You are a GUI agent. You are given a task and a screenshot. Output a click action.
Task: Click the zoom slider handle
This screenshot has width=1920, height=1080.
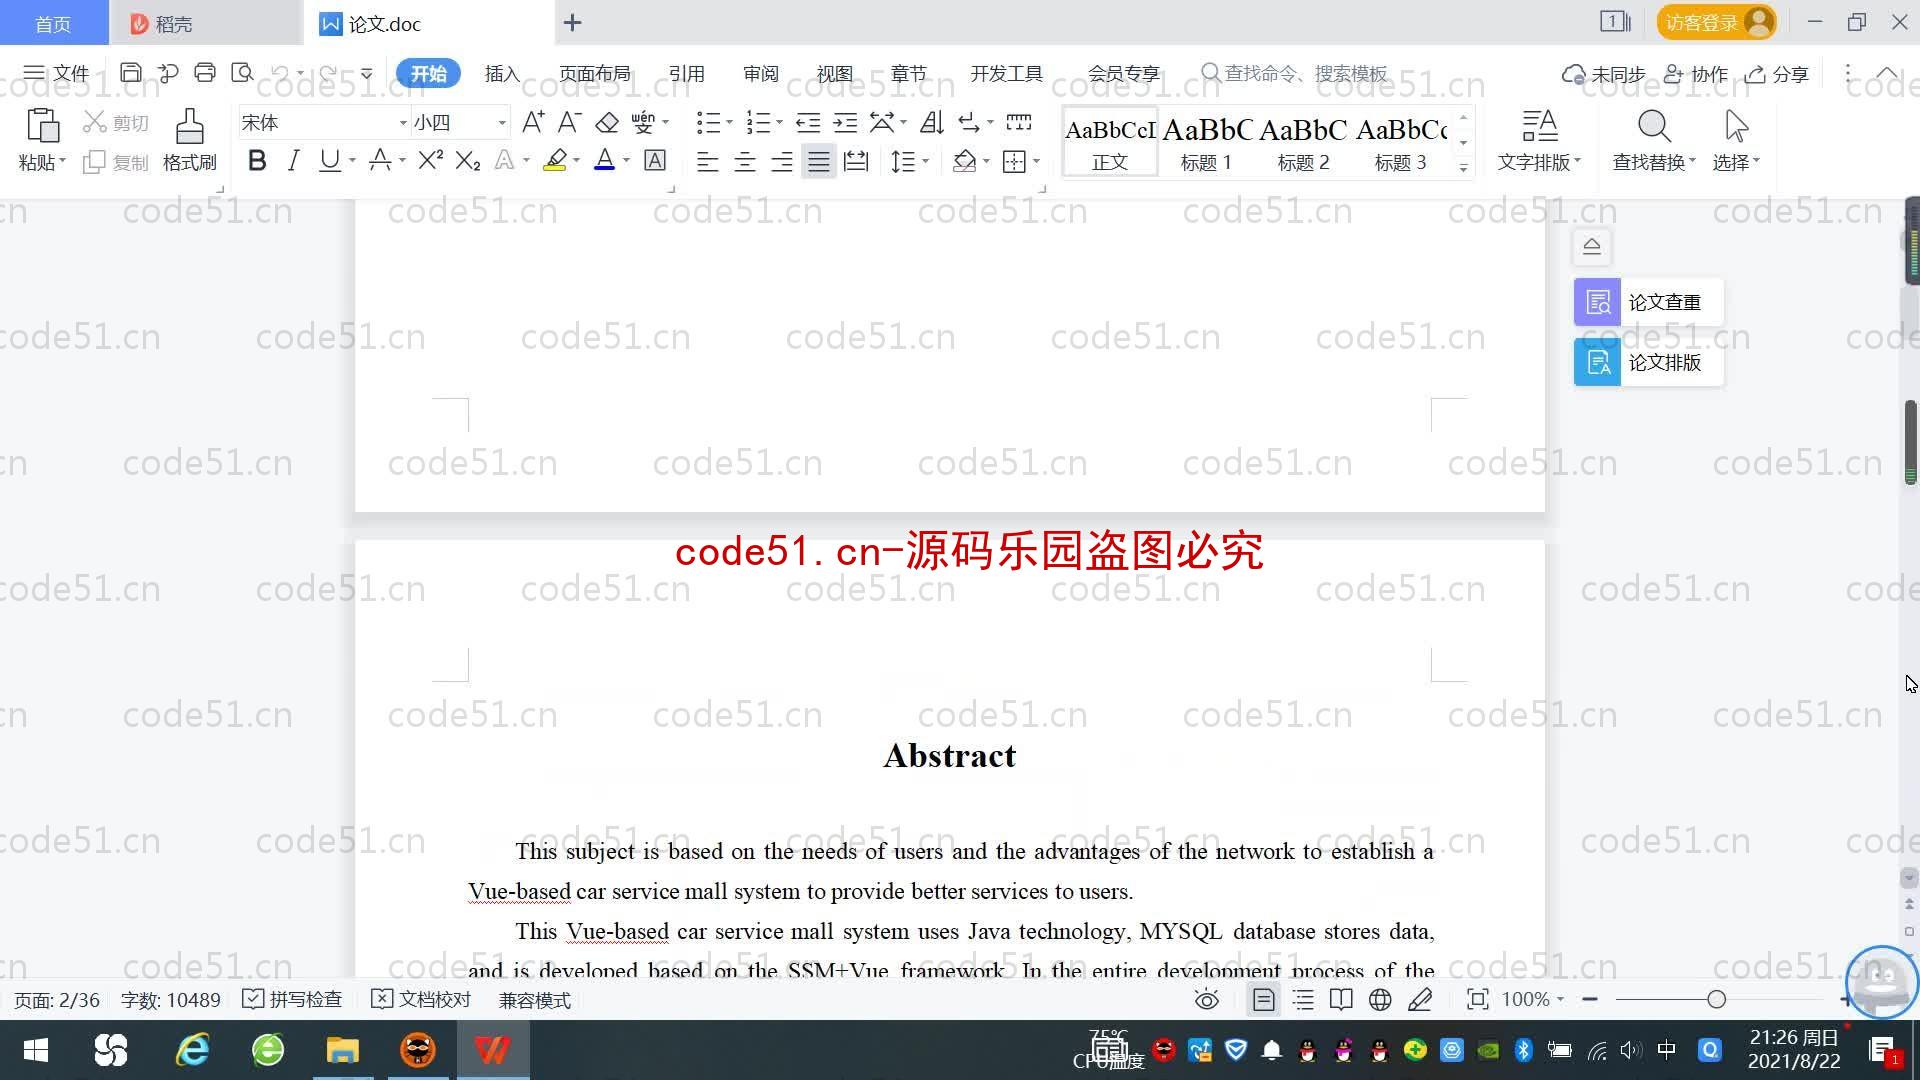coord(1717,999)
